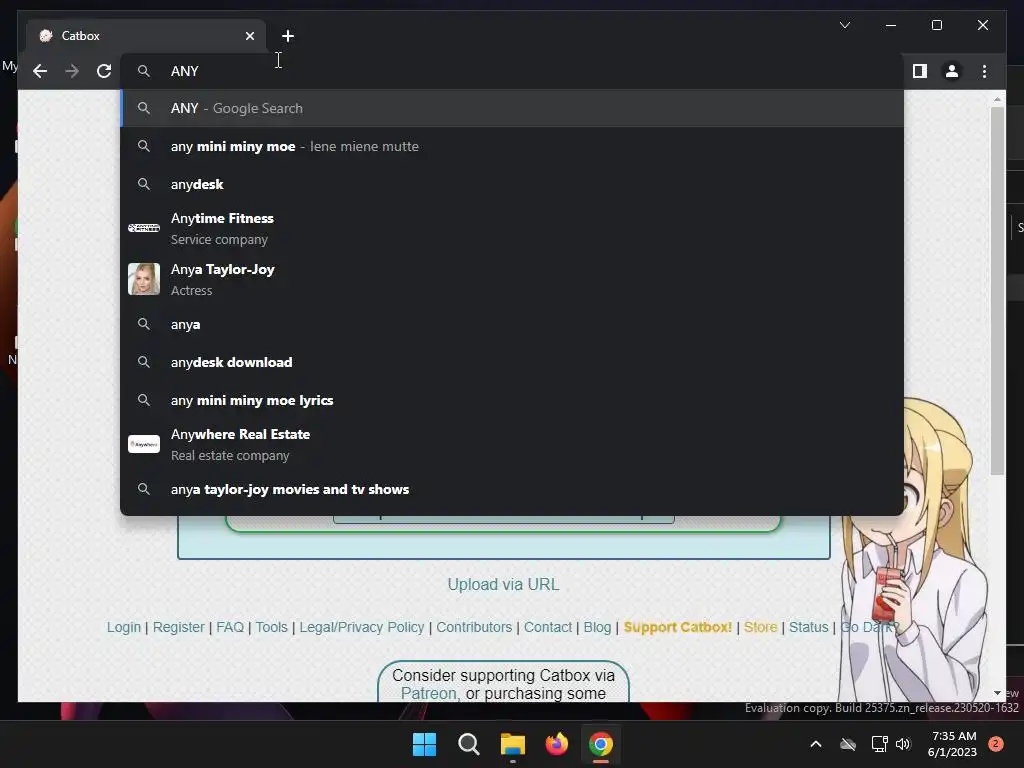The image size is (1024, 768).
Task: Reload the Catbox page
Action: click(104, 71)
